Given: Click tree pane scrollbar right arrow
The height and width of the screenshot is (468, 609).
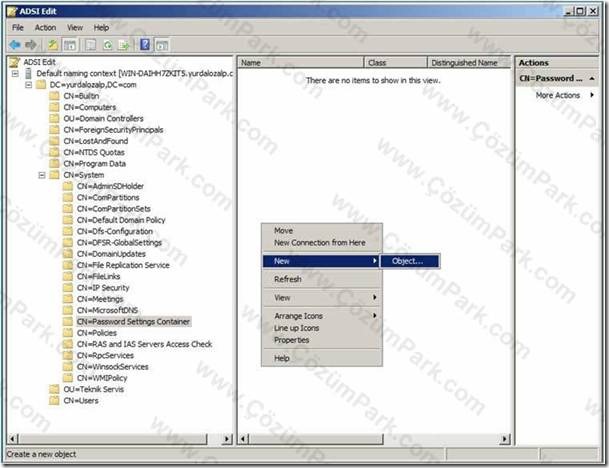Looking at the screenshot, I should (226, 439).
